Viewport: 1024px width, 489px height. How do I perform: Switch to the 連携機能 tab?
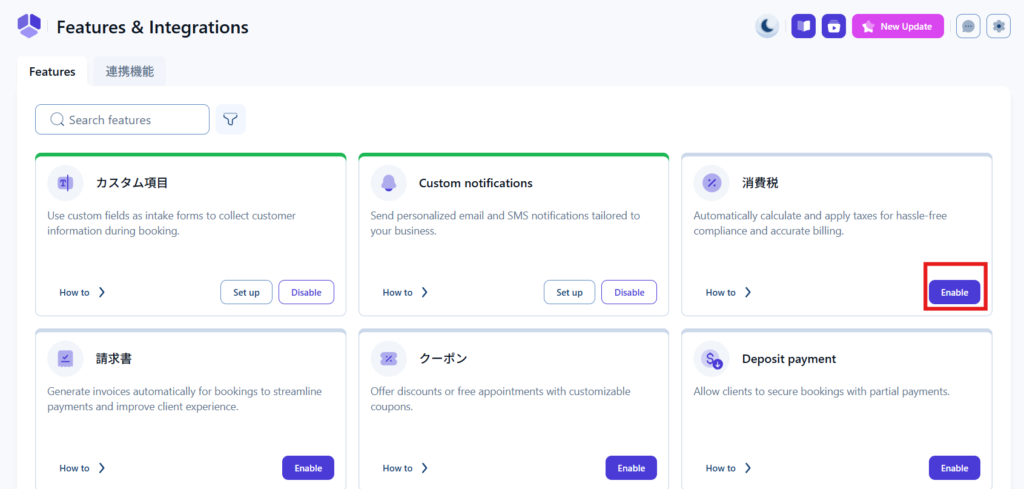click(129, 72)
